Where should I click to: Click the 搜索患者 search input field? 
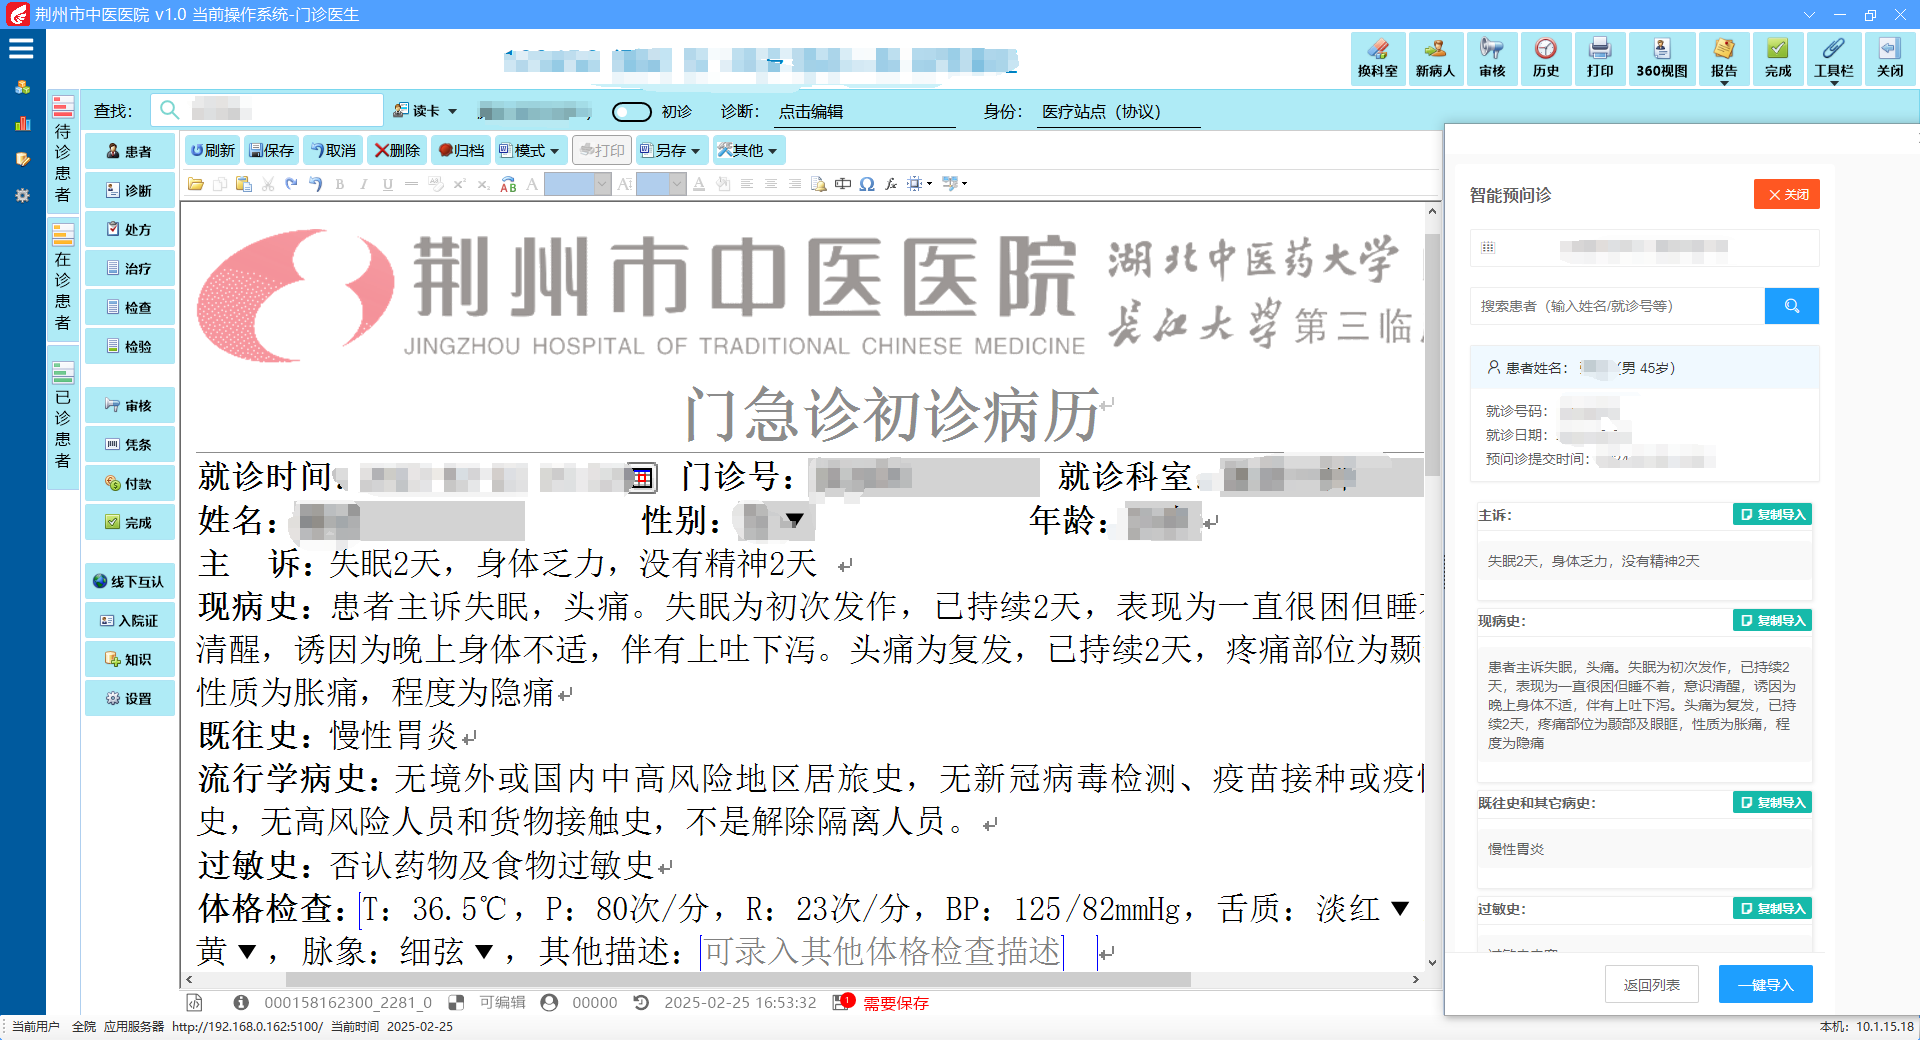click(x=1617, y=306)
